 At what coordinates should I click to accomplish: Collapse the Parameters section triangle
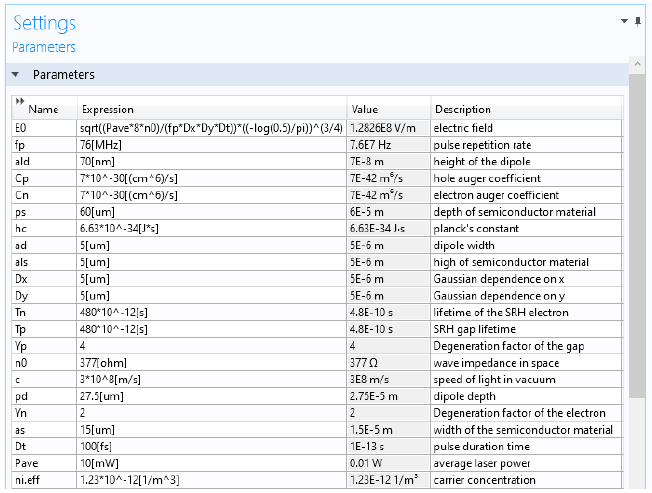15,75
